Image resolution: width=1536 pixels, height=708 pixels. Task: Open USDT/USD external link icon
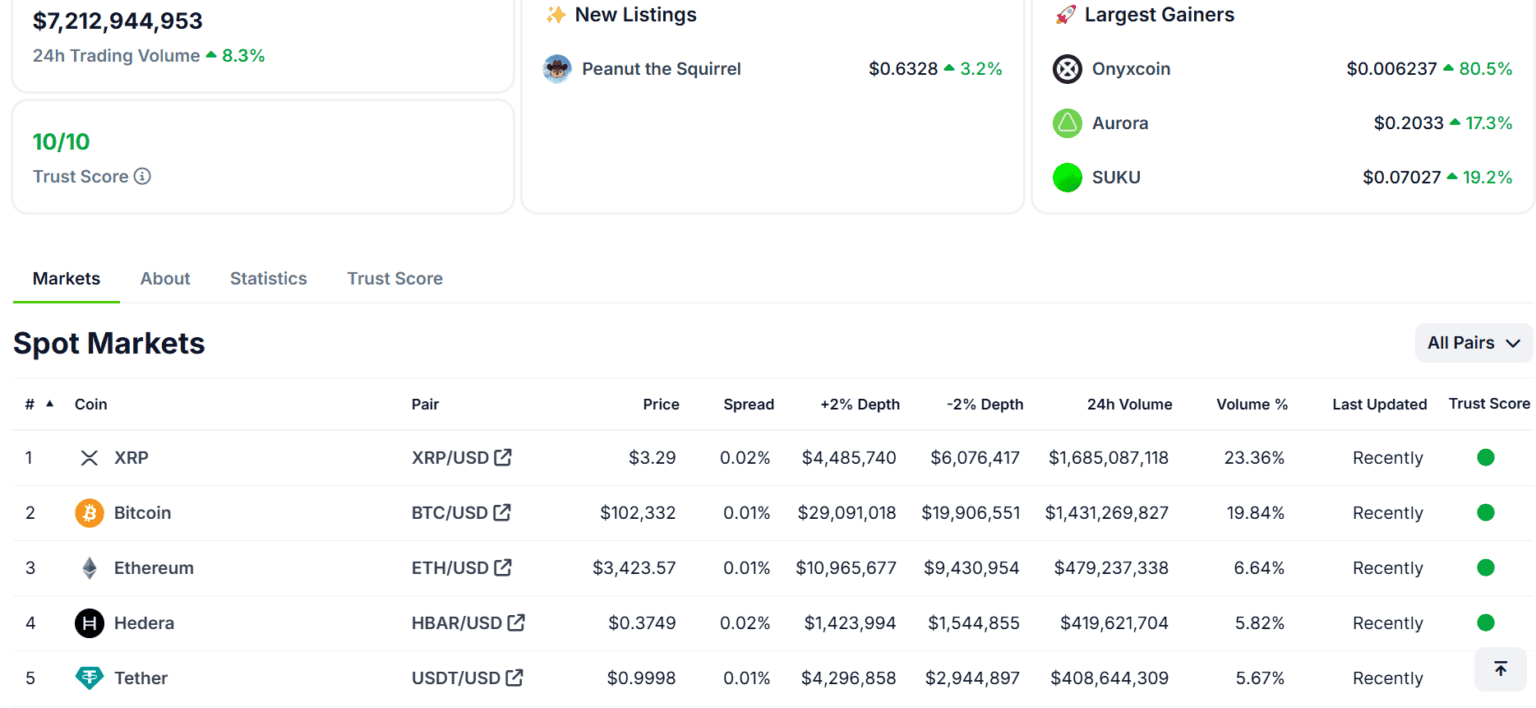[514, 677]
